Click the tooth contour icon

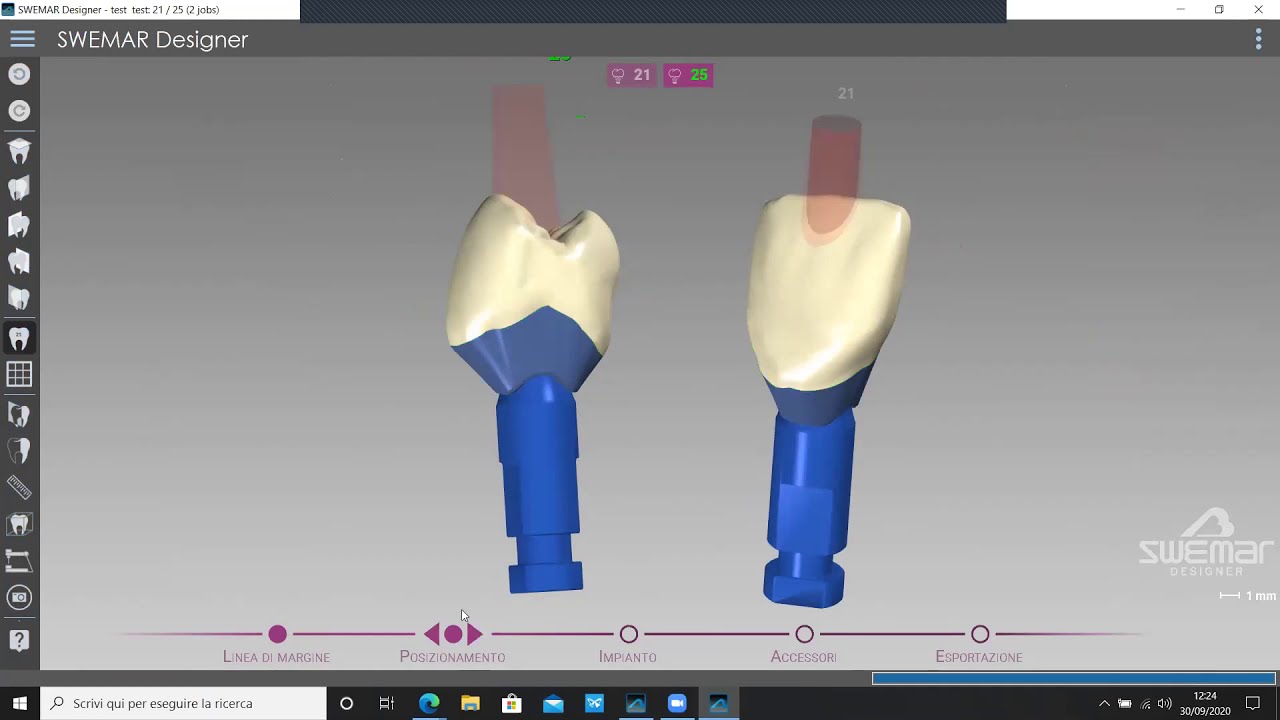coord(19,450)
